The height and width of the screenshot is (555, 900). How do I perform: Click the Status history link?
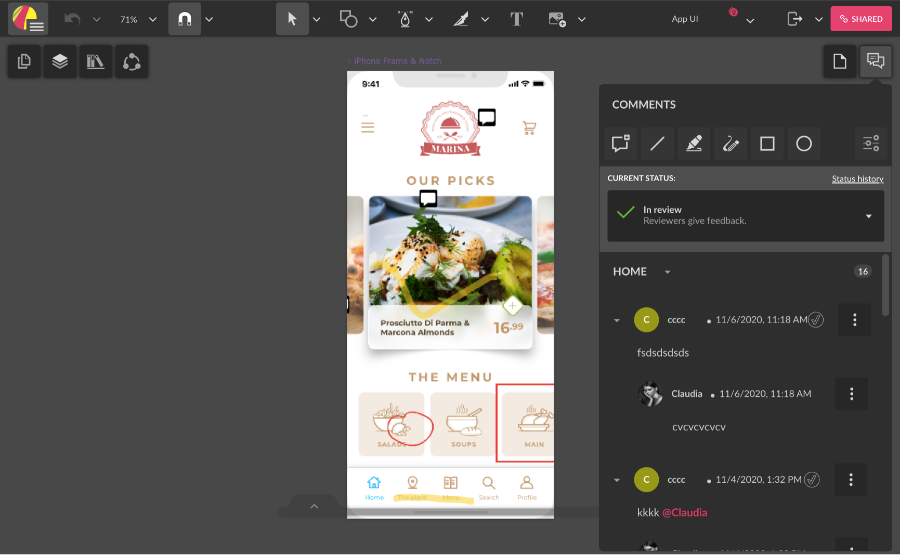pyautogui.click(x=857, y=179)
